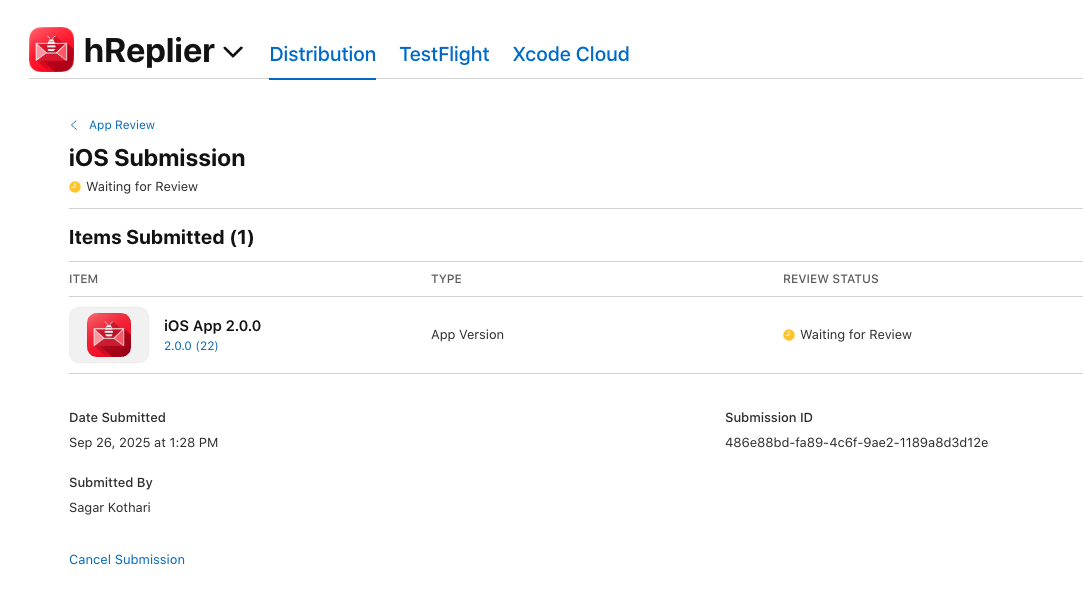
Task: Click the Sagar Kothari submitter name
Action: tap(110, 507)
